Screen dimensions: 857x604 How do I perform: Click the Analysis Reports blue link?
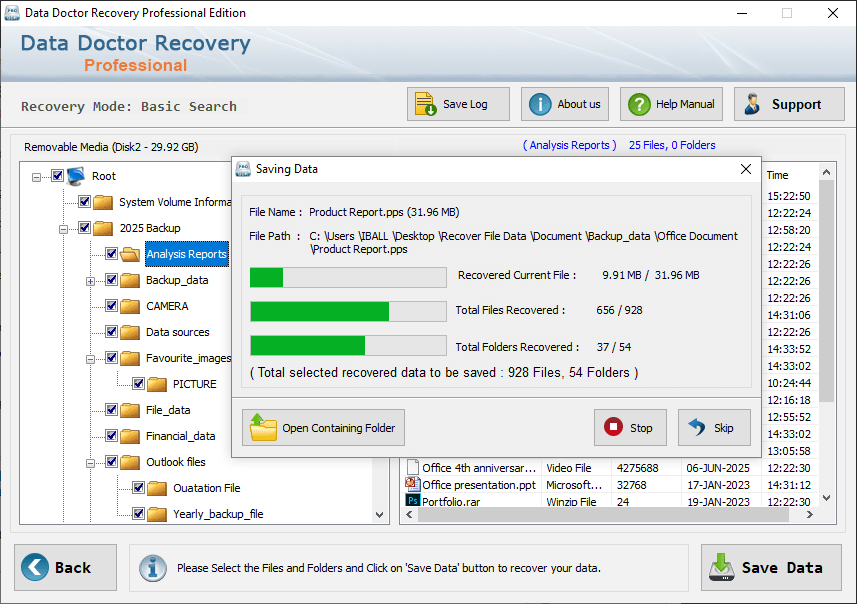pos(570,145)
